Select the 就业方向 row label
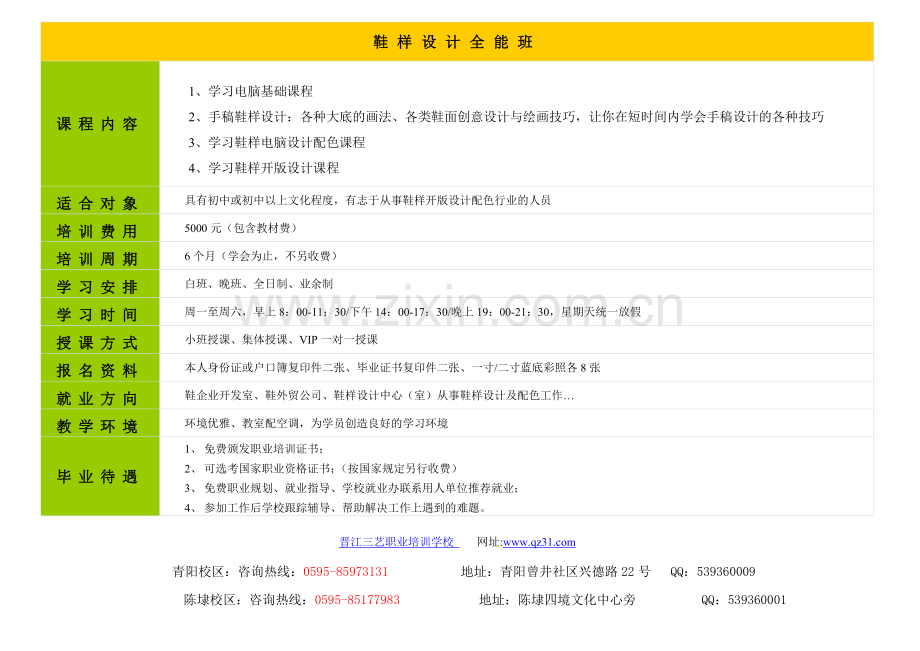The width and height of the screenshot is (920, 651). 98,398
